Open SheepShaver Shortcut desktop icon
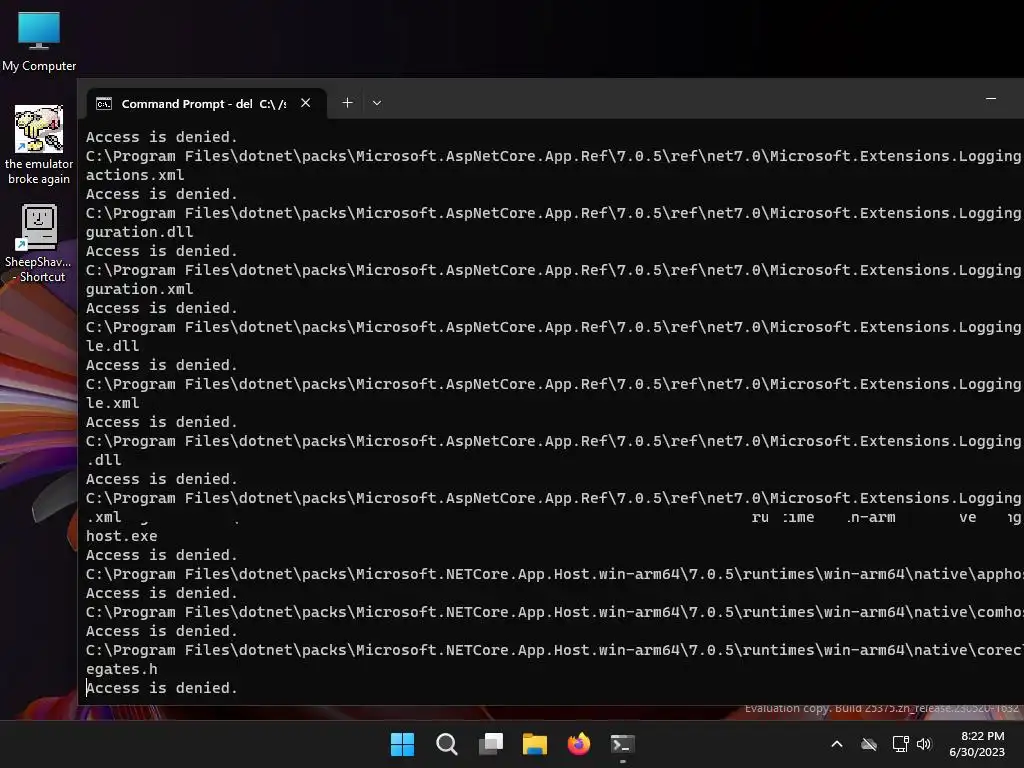The height and width of the screenshot is (768, 1024). pyautogui.click(x=39, y=244)
